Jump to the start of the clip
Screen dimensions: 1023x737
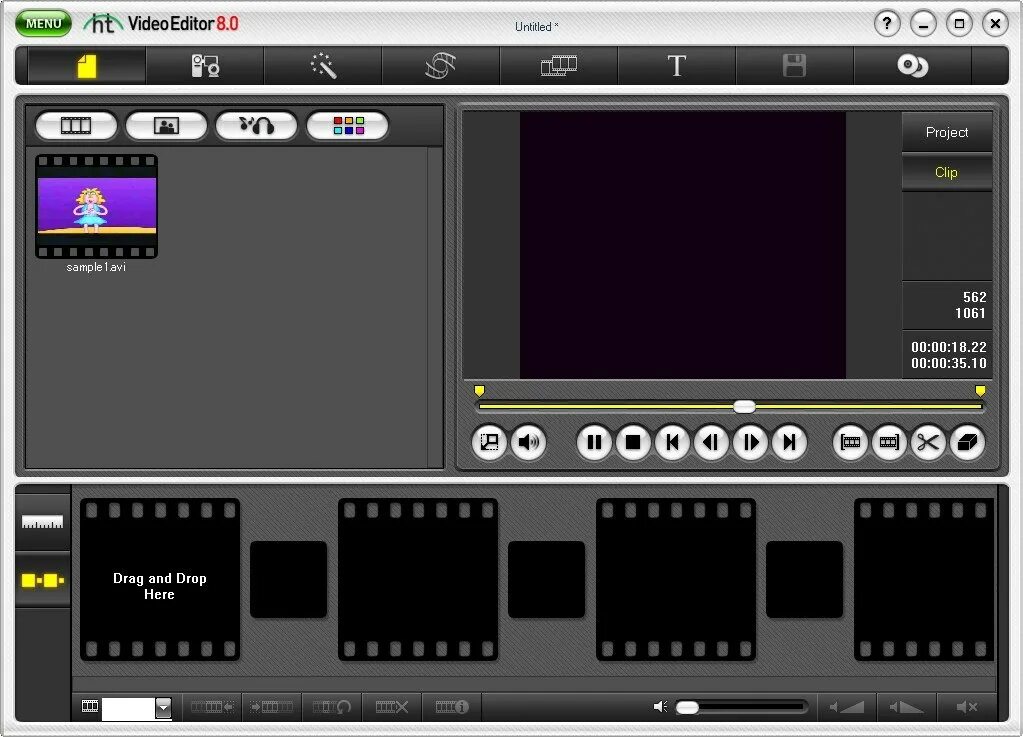[x=672, y=442]
